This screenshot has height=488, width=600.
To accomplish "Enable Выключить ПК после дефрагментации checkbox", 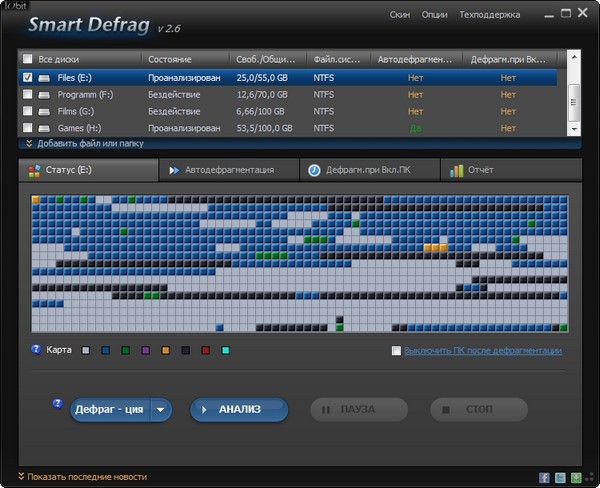I will 397,351.
